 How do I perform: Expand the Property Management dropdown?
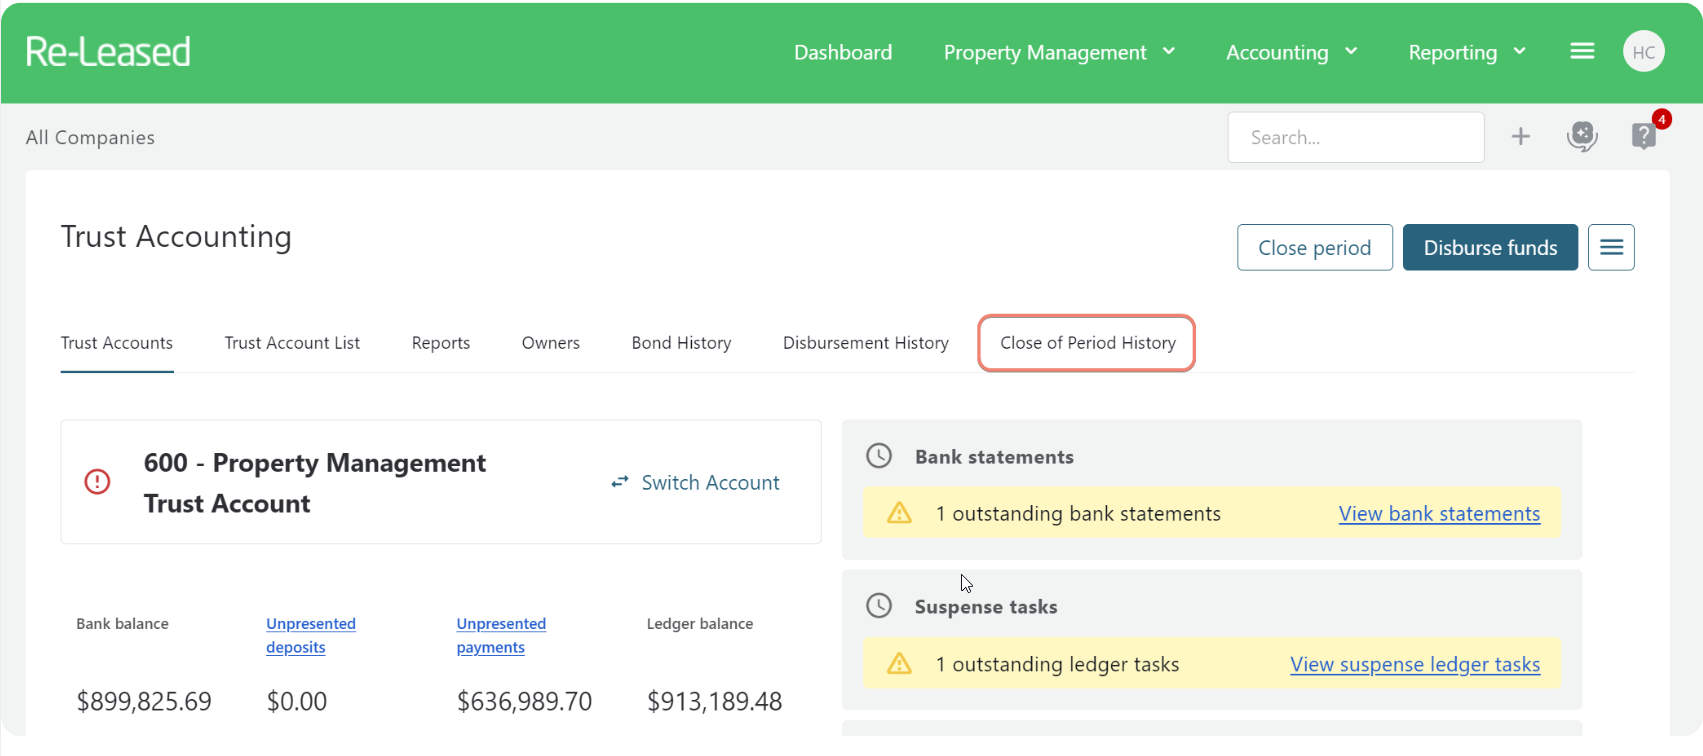tap(1059, 52)
